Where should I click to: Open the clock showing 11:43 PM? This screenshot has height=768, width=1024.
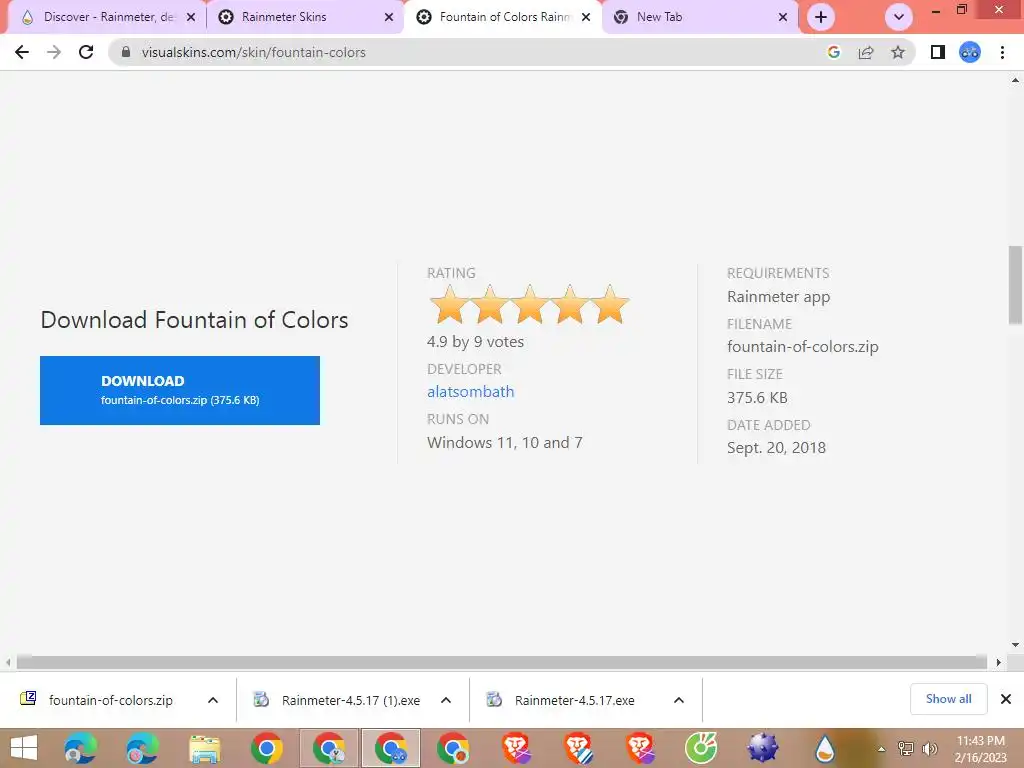(980, 748)
